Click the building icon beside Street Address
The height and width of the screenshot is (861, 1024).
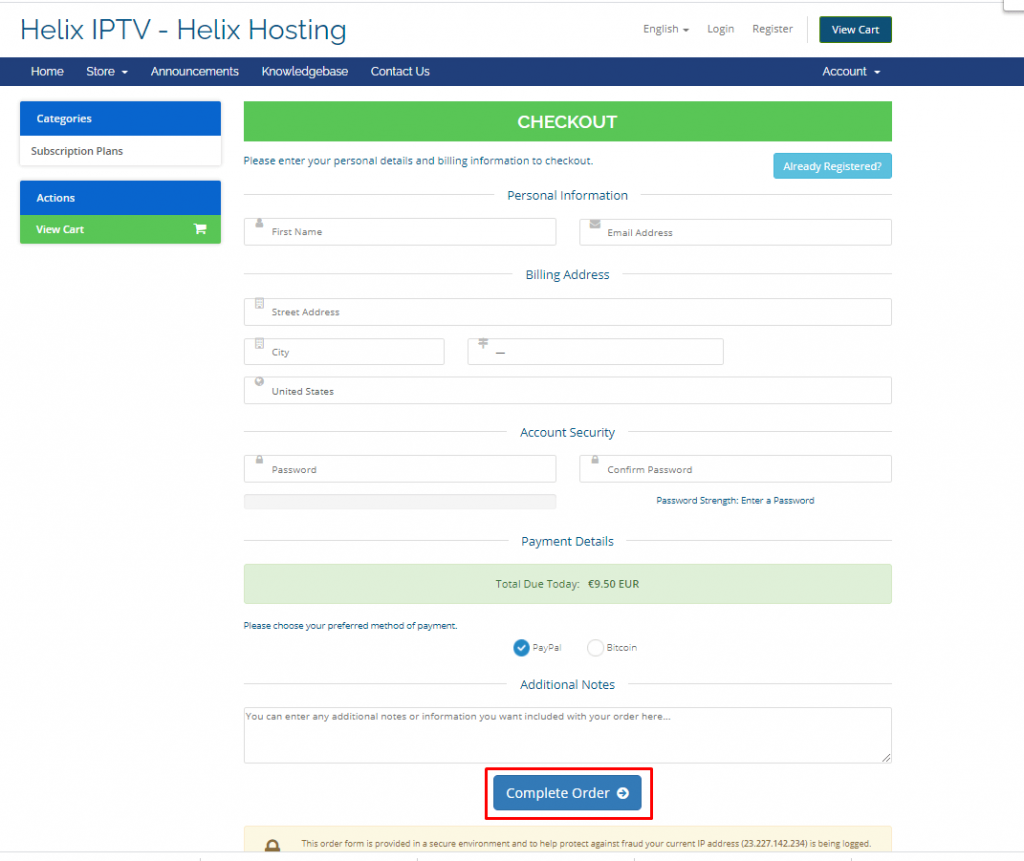[x=259, y=303]
